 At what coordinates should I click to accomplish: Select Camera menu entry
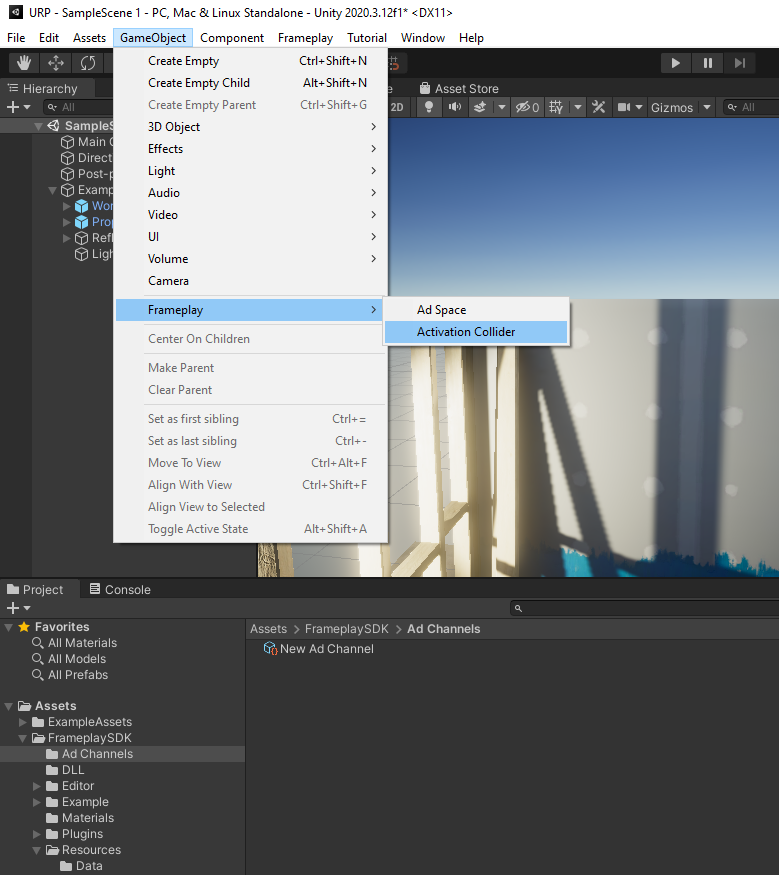tap(251, 281)
